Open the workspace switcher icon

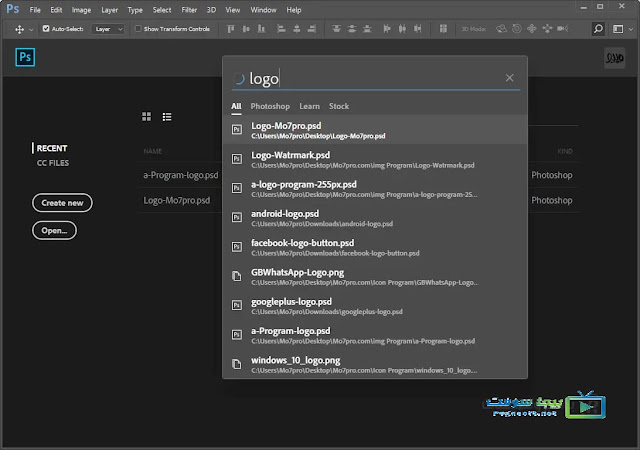[x=618, y=29]
